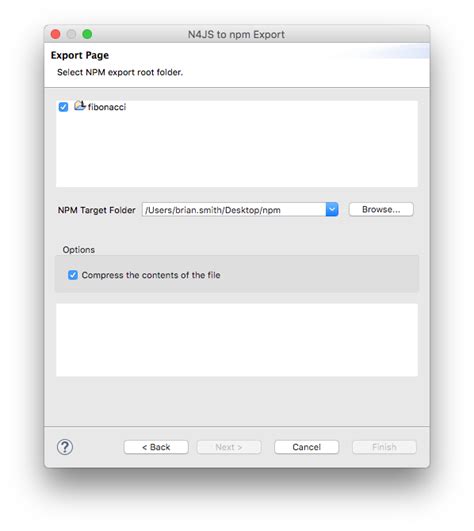Click the Options group label
The image size is (474, 531).
coord(79,250)
